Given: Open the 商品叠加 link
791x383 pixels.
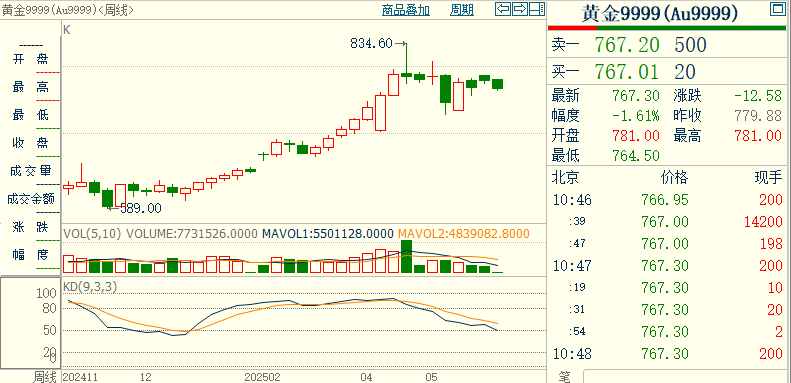Looking at the screenshot, I should [x=406, y=10].
